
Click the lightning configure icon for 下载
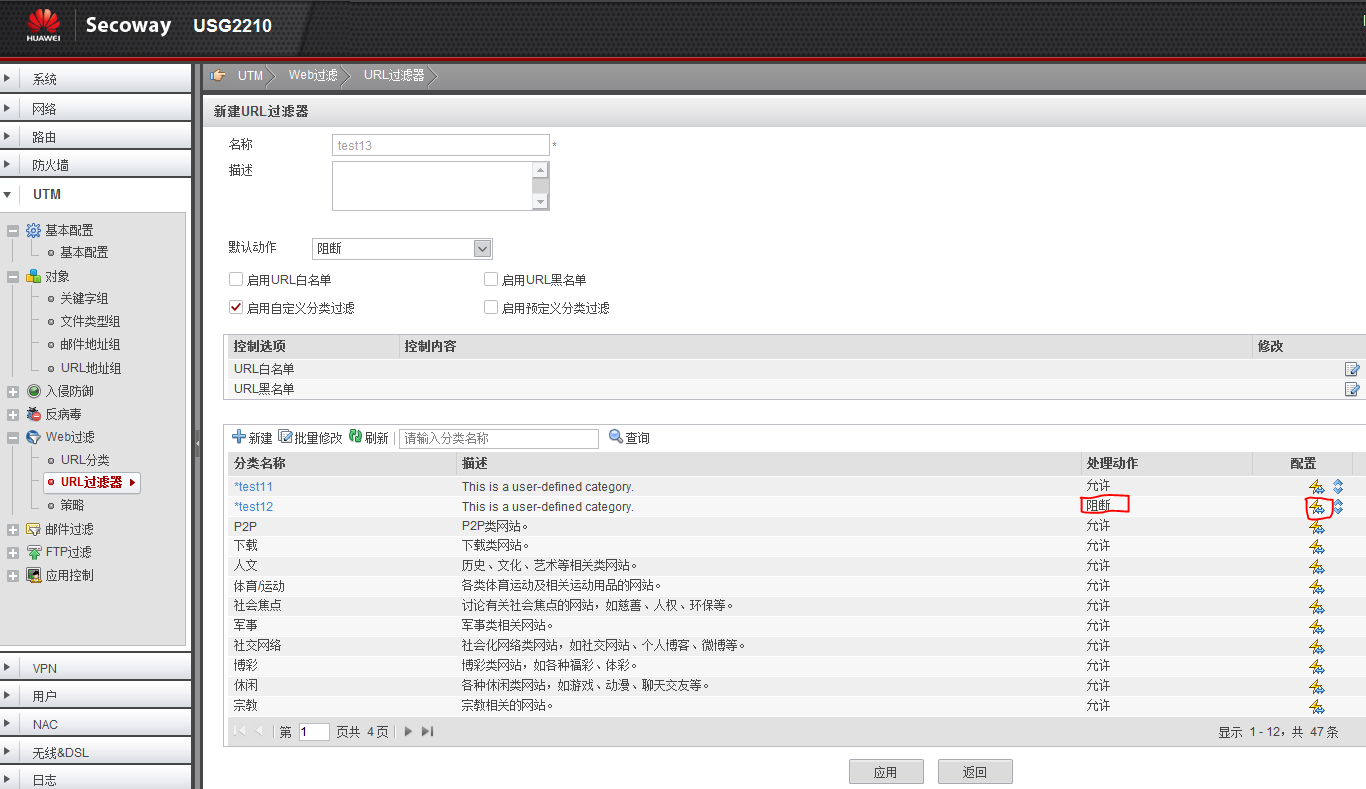(x=1317, y=547)
